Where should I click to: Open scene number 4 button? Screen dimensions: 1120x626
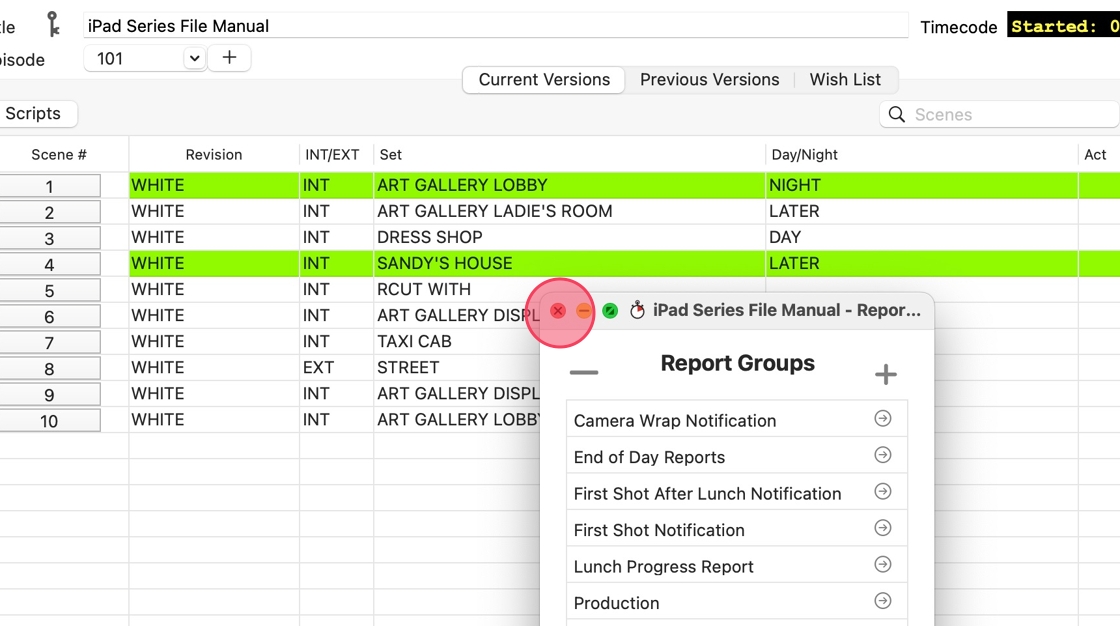pos(49,264)
